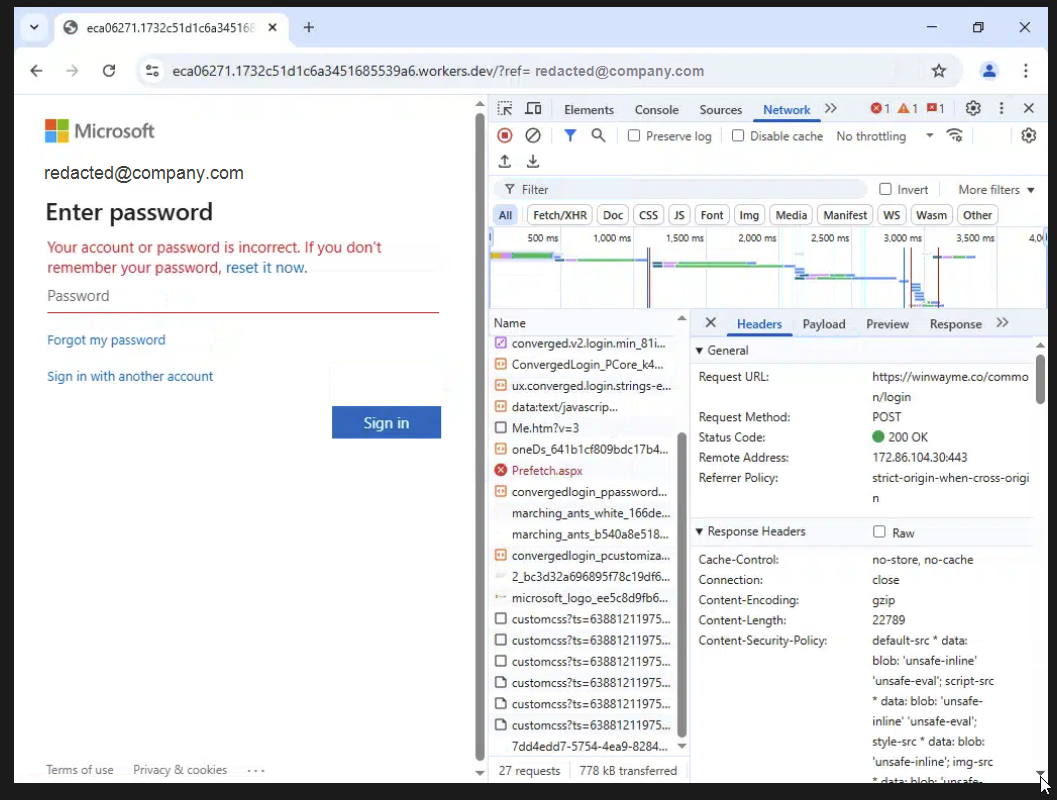This screenshot has width=1057, height=800.
Task: Toggle the network filter funnel icon
Action: tap(570, 135)
